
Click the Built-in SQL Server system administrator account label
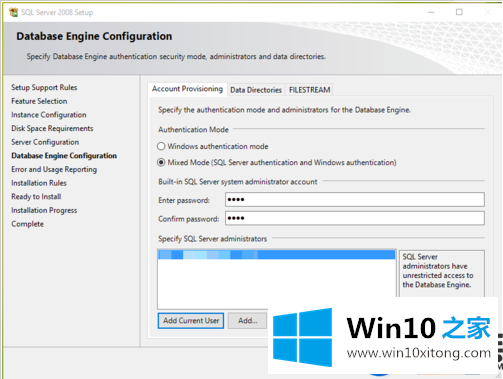(x=238, y=182)
